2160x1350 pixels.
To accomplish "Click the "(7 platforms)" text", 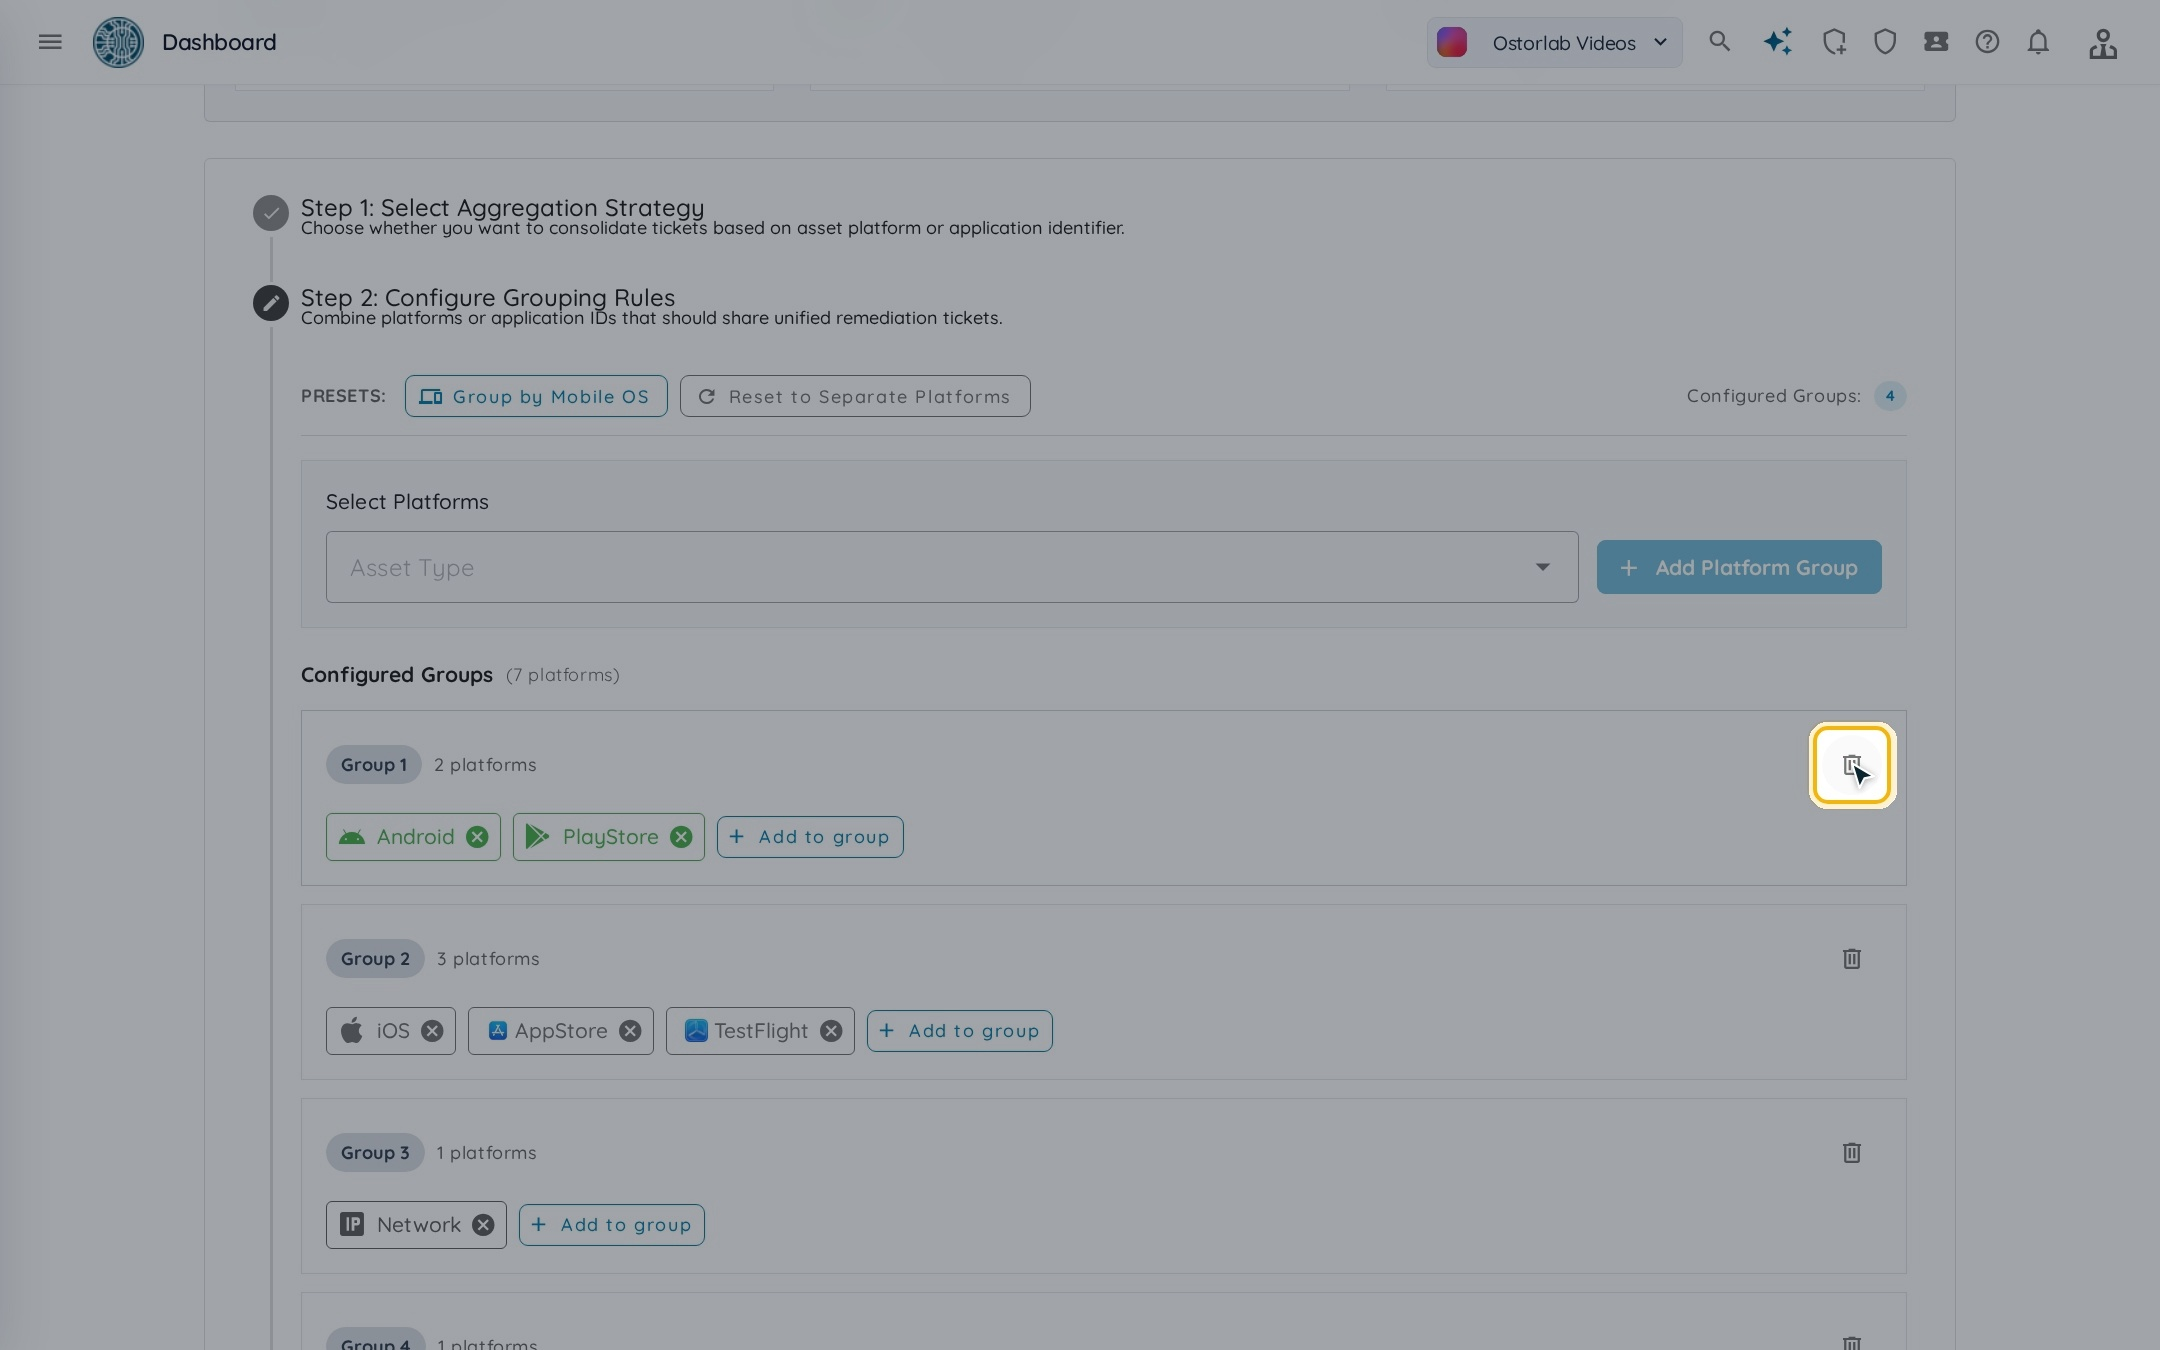I will (563, 675).
